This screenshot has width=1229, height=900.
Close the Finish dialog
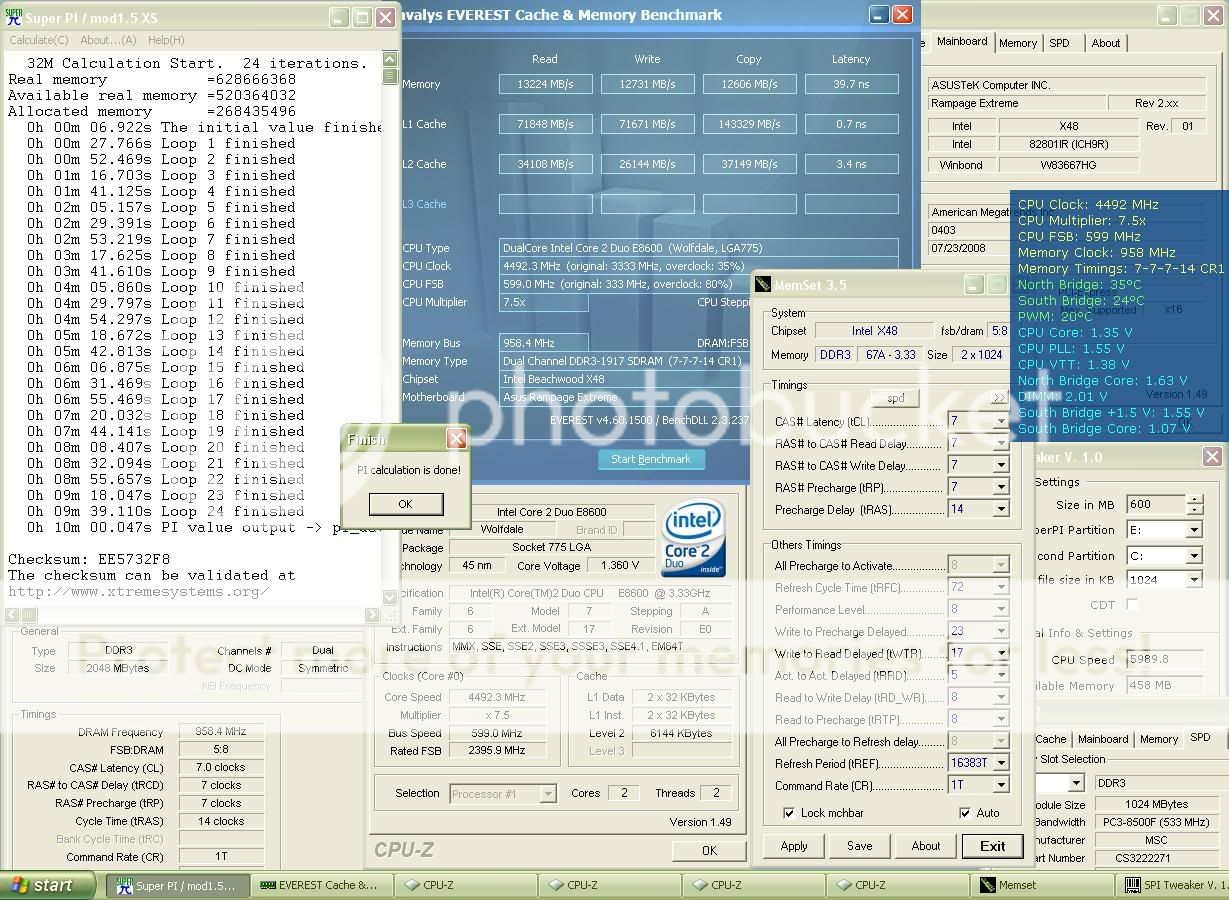[456, 439]
